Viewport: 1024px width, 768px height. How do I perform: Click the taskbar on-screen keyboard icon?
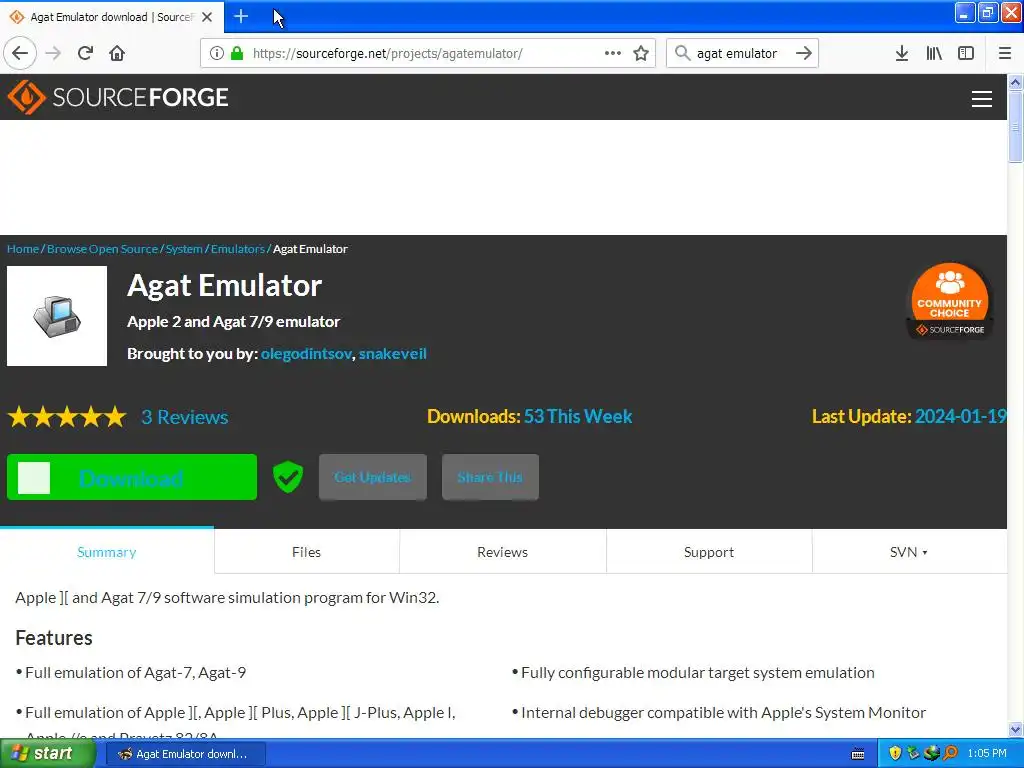coord(858,754)
